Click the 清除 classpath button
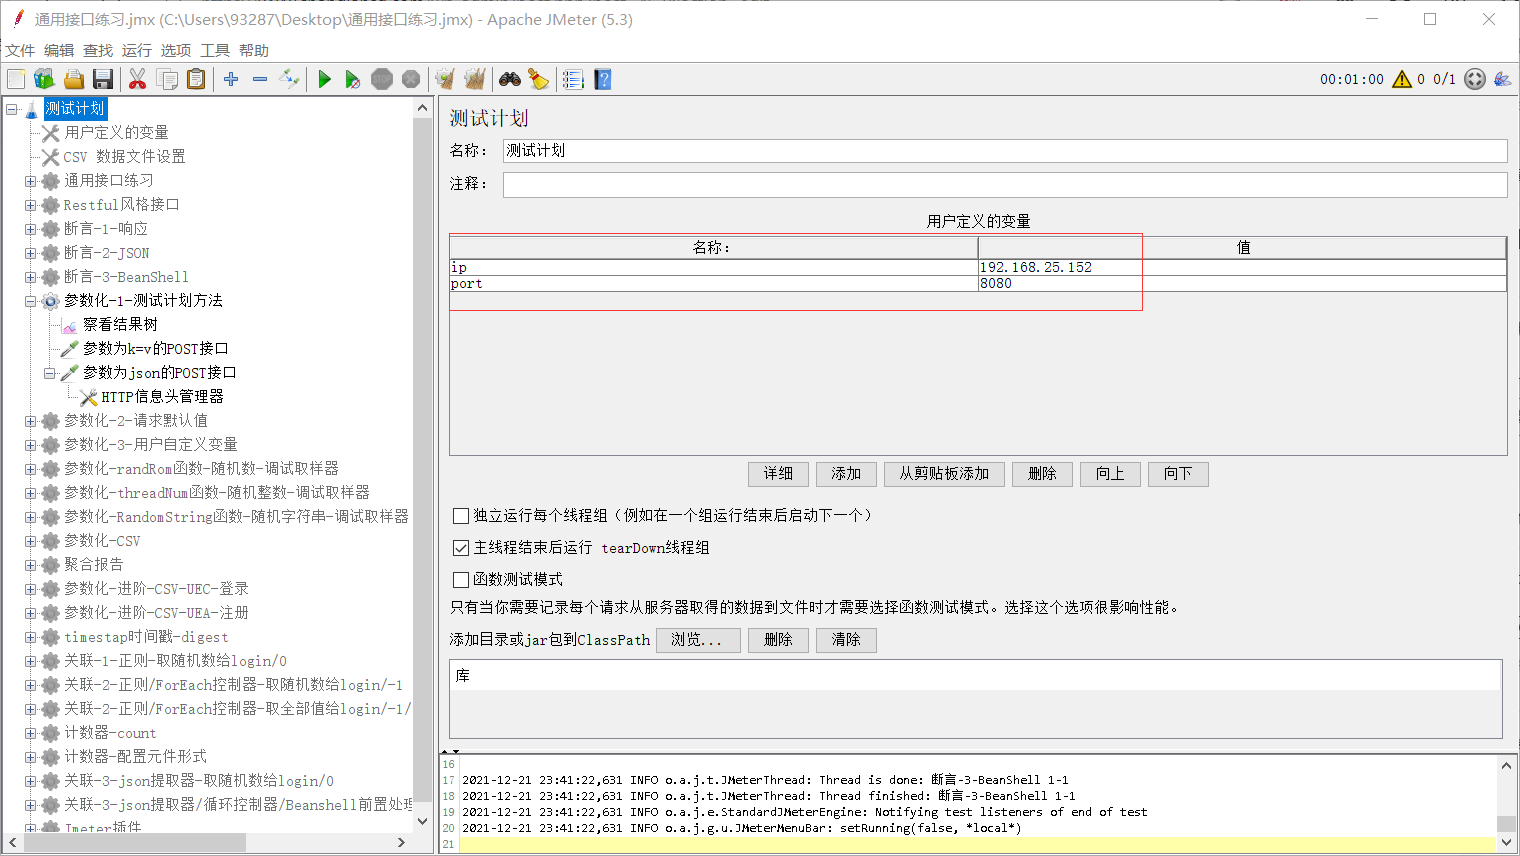The width and height of the screenshot is (1520, 856). click(846, 640)
